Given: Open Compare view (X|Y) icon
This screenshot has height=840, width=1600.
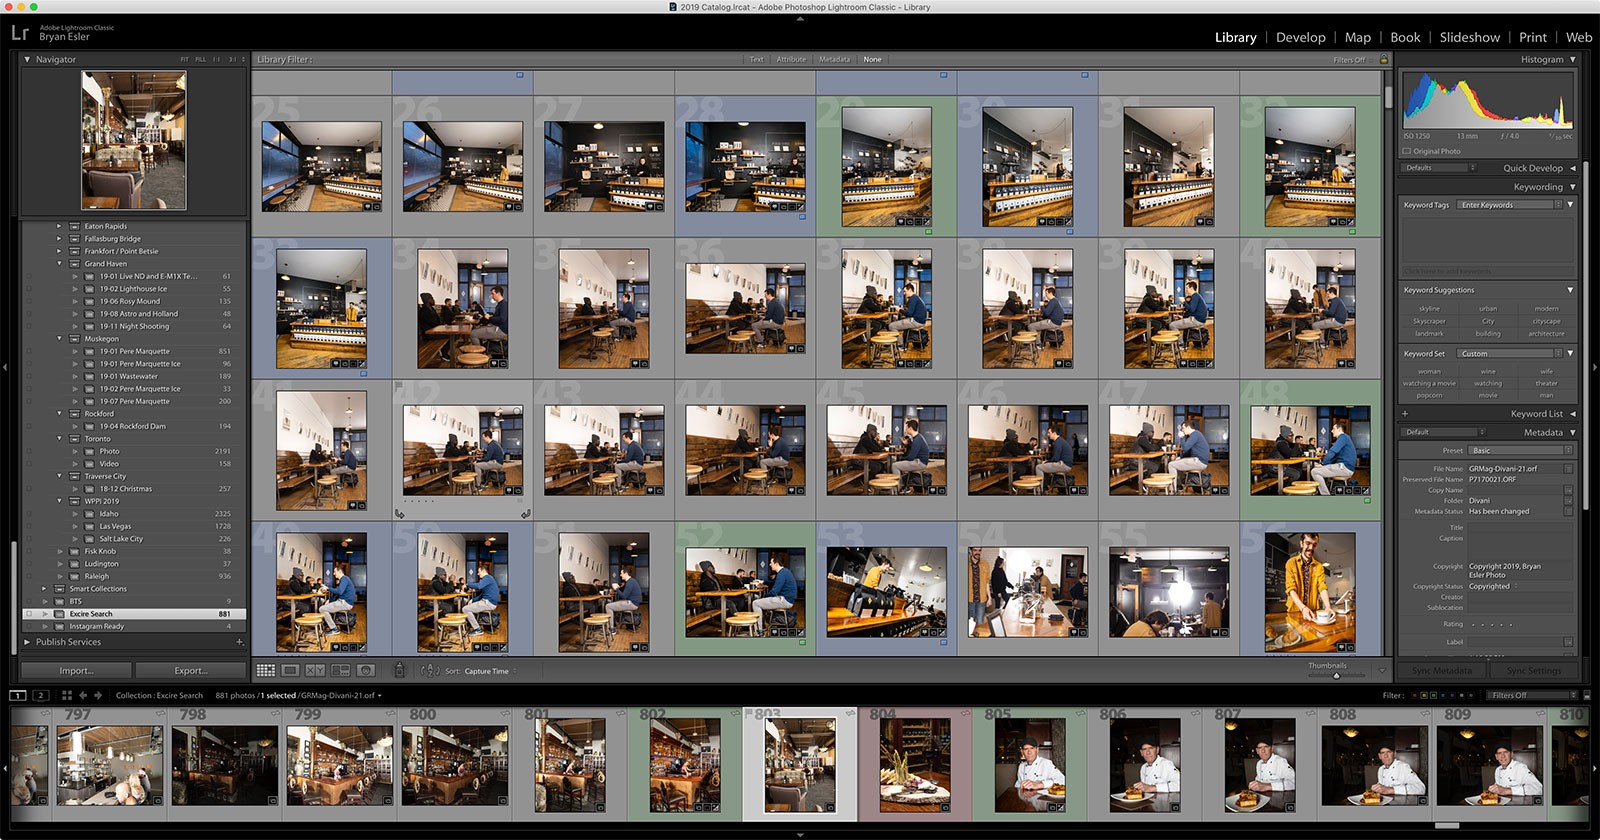Looking at the screenshot, I should tap(315, 671).
